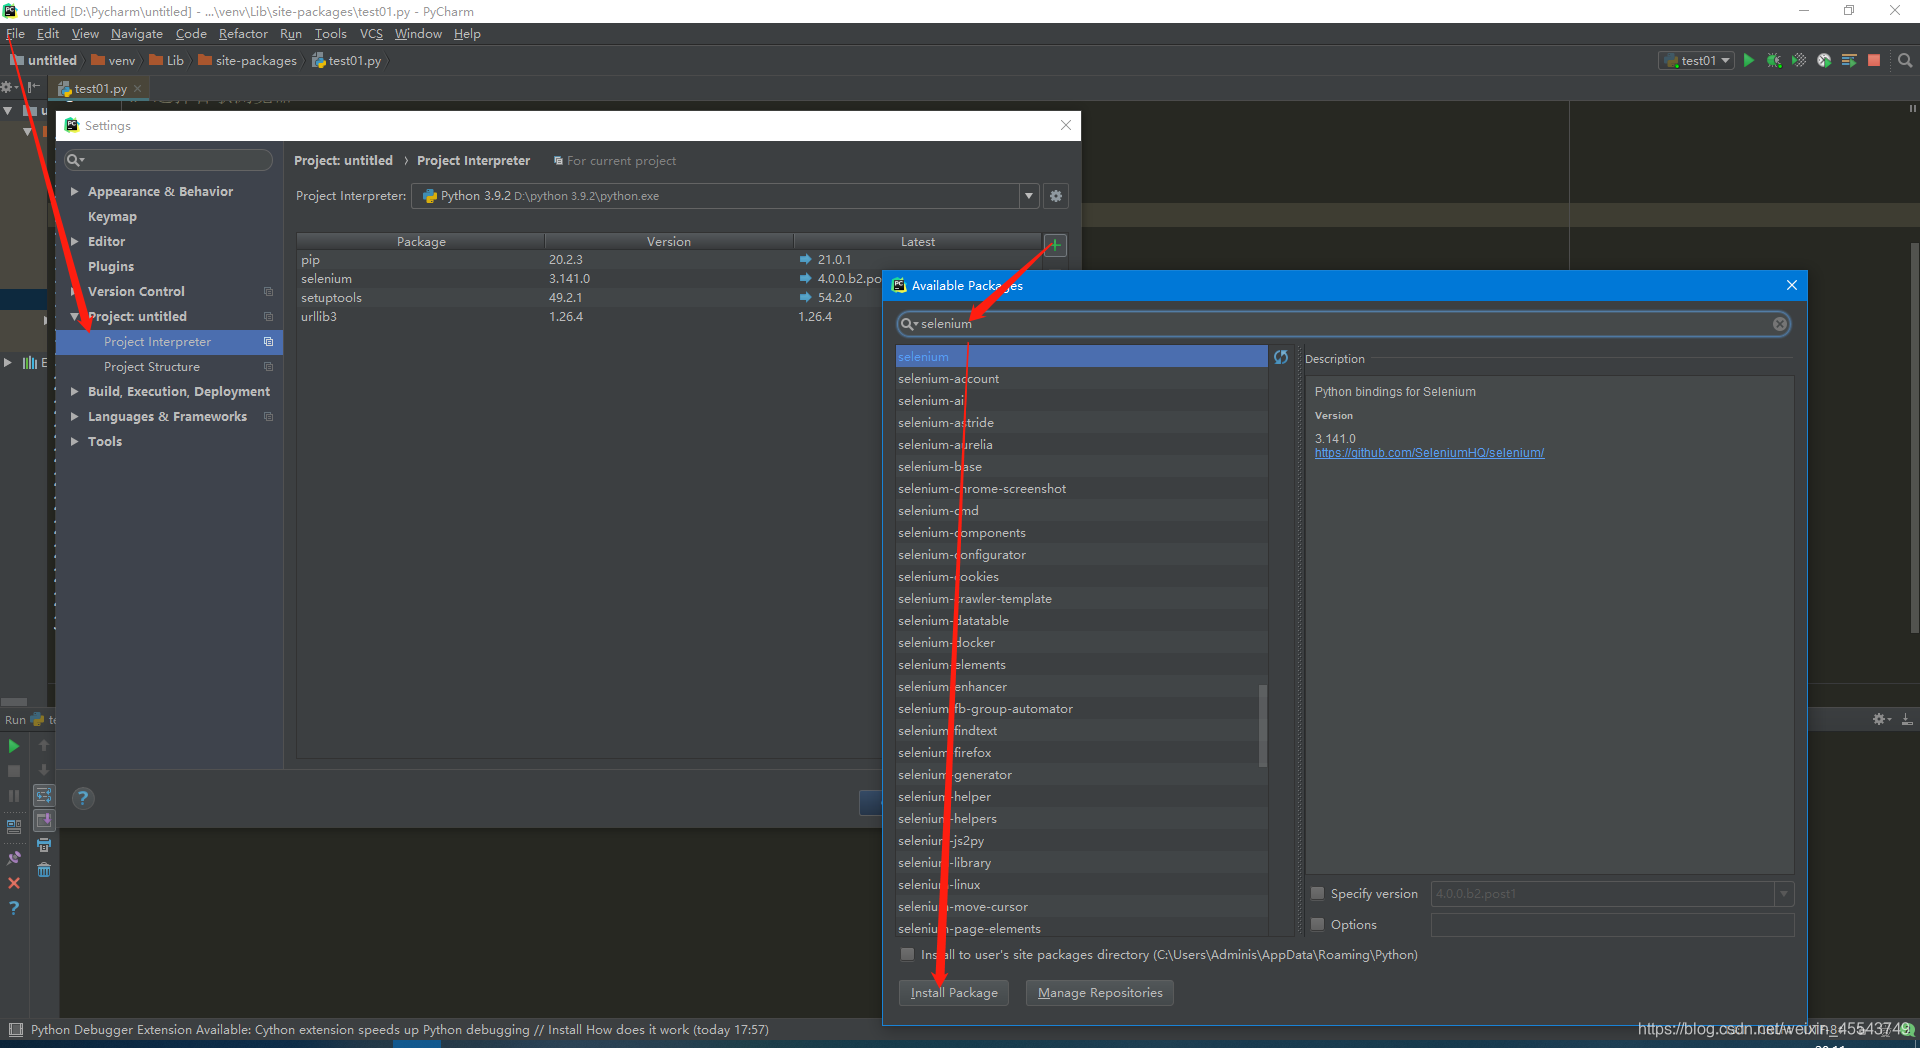Select selenium-base in package list

click(x=1082, y=467)
